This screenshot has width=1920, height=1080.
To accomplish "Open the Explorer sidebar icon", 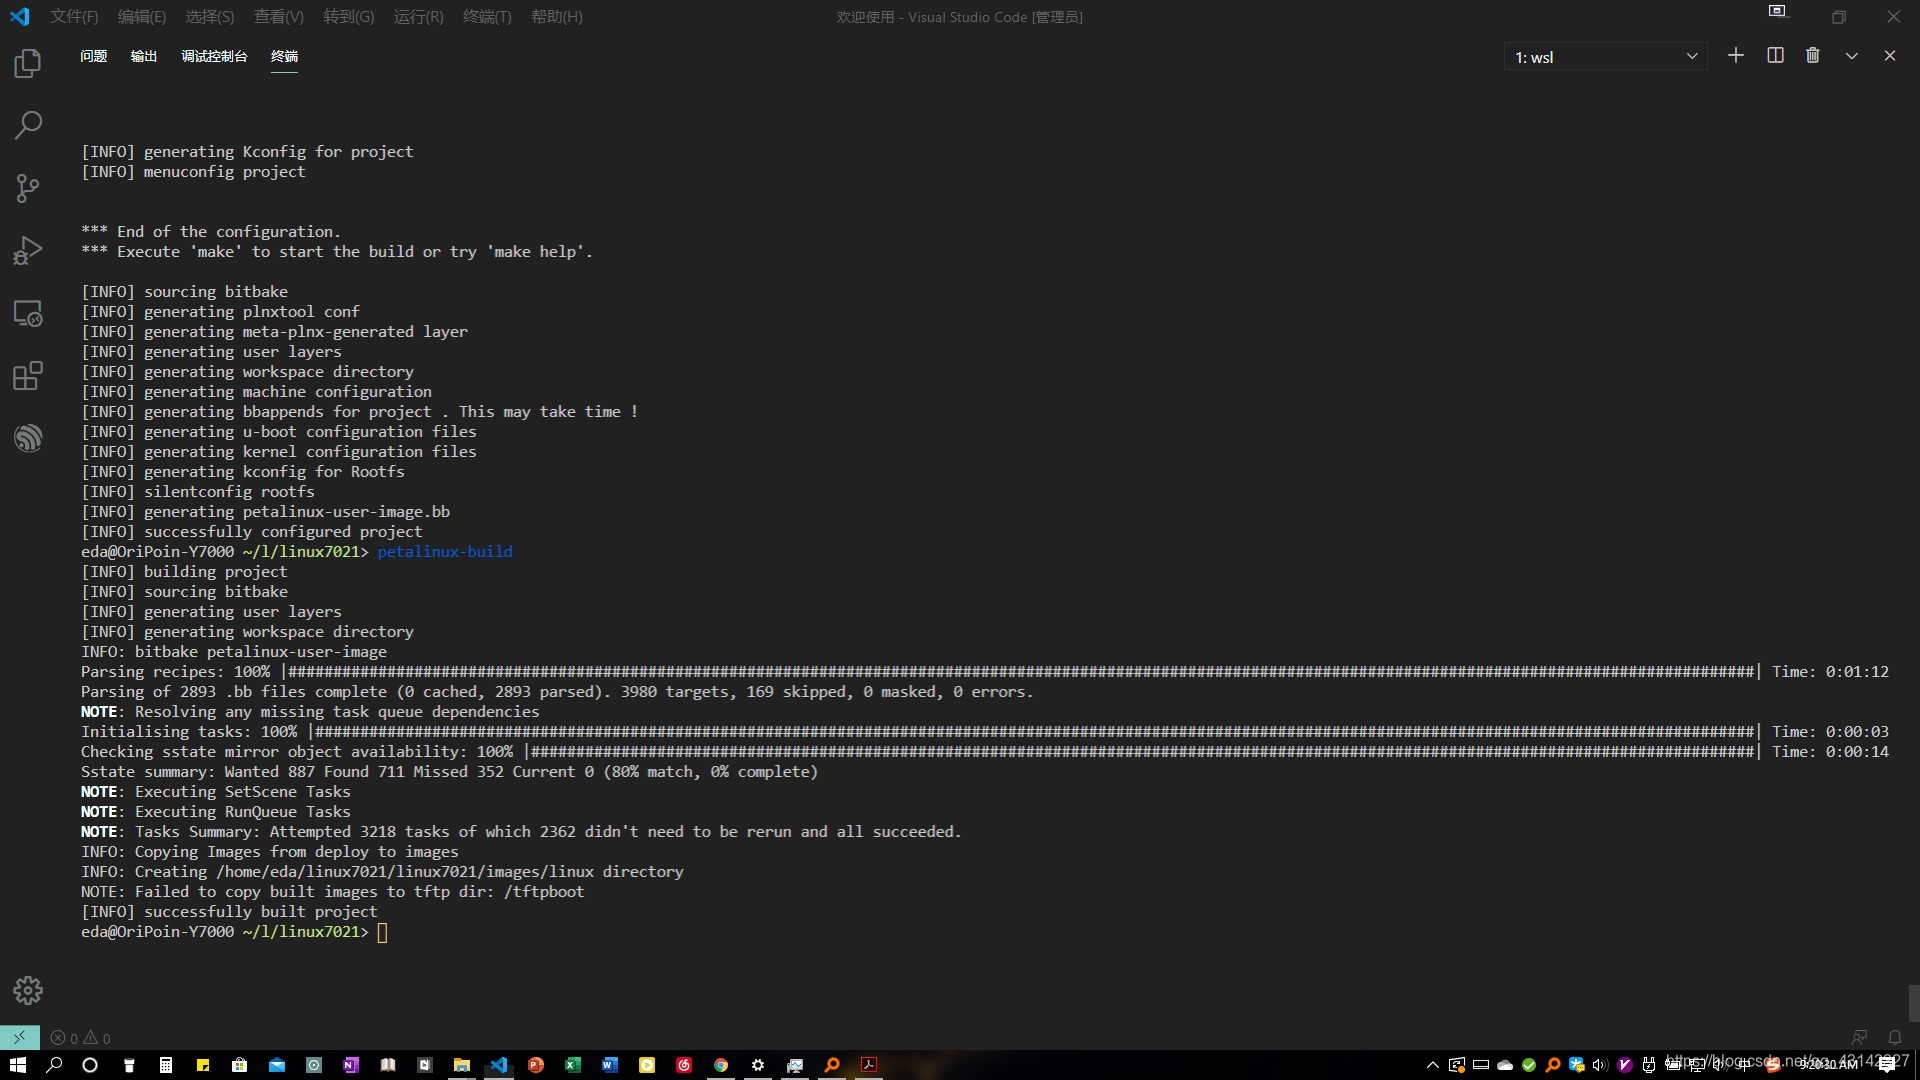I will 27,62.
